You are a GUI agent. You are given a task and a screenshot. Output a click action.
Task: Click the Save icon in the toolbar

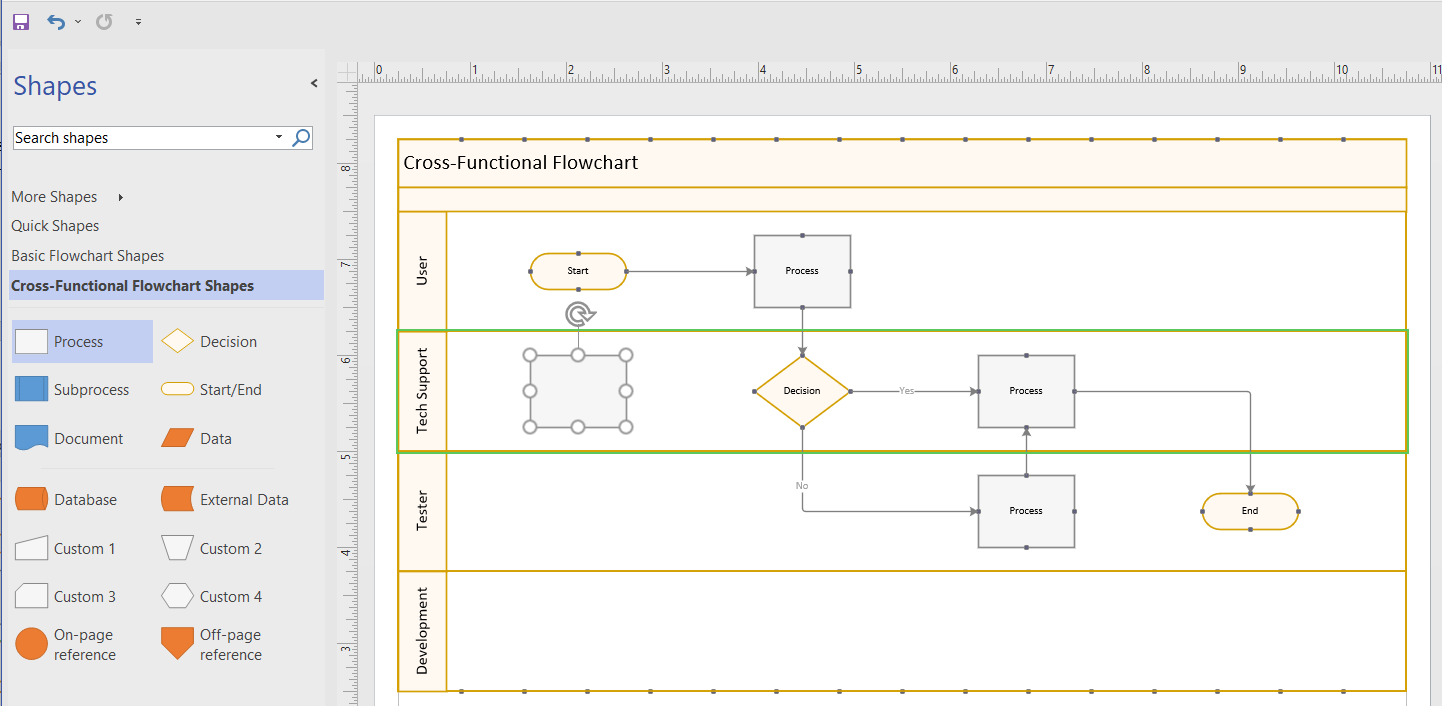[x=20, y=21]
